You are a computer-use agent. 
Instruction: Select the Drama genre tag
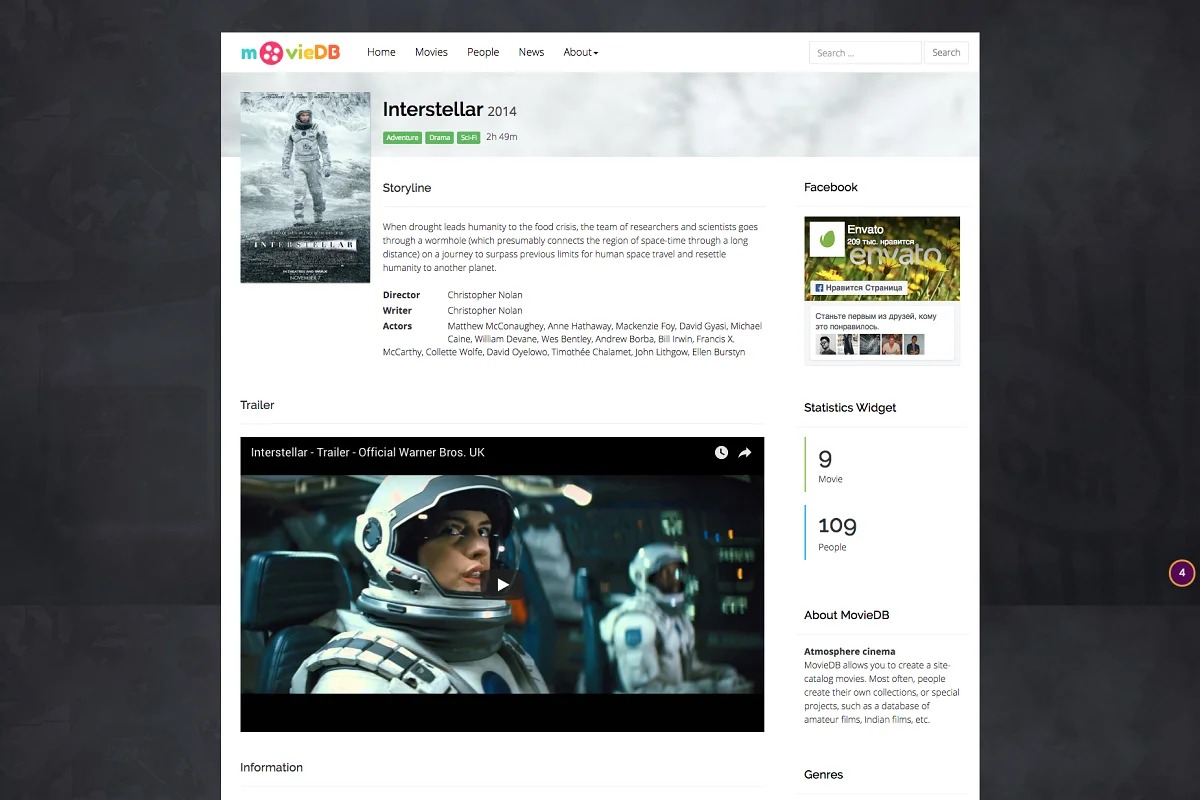coord(439,138)
